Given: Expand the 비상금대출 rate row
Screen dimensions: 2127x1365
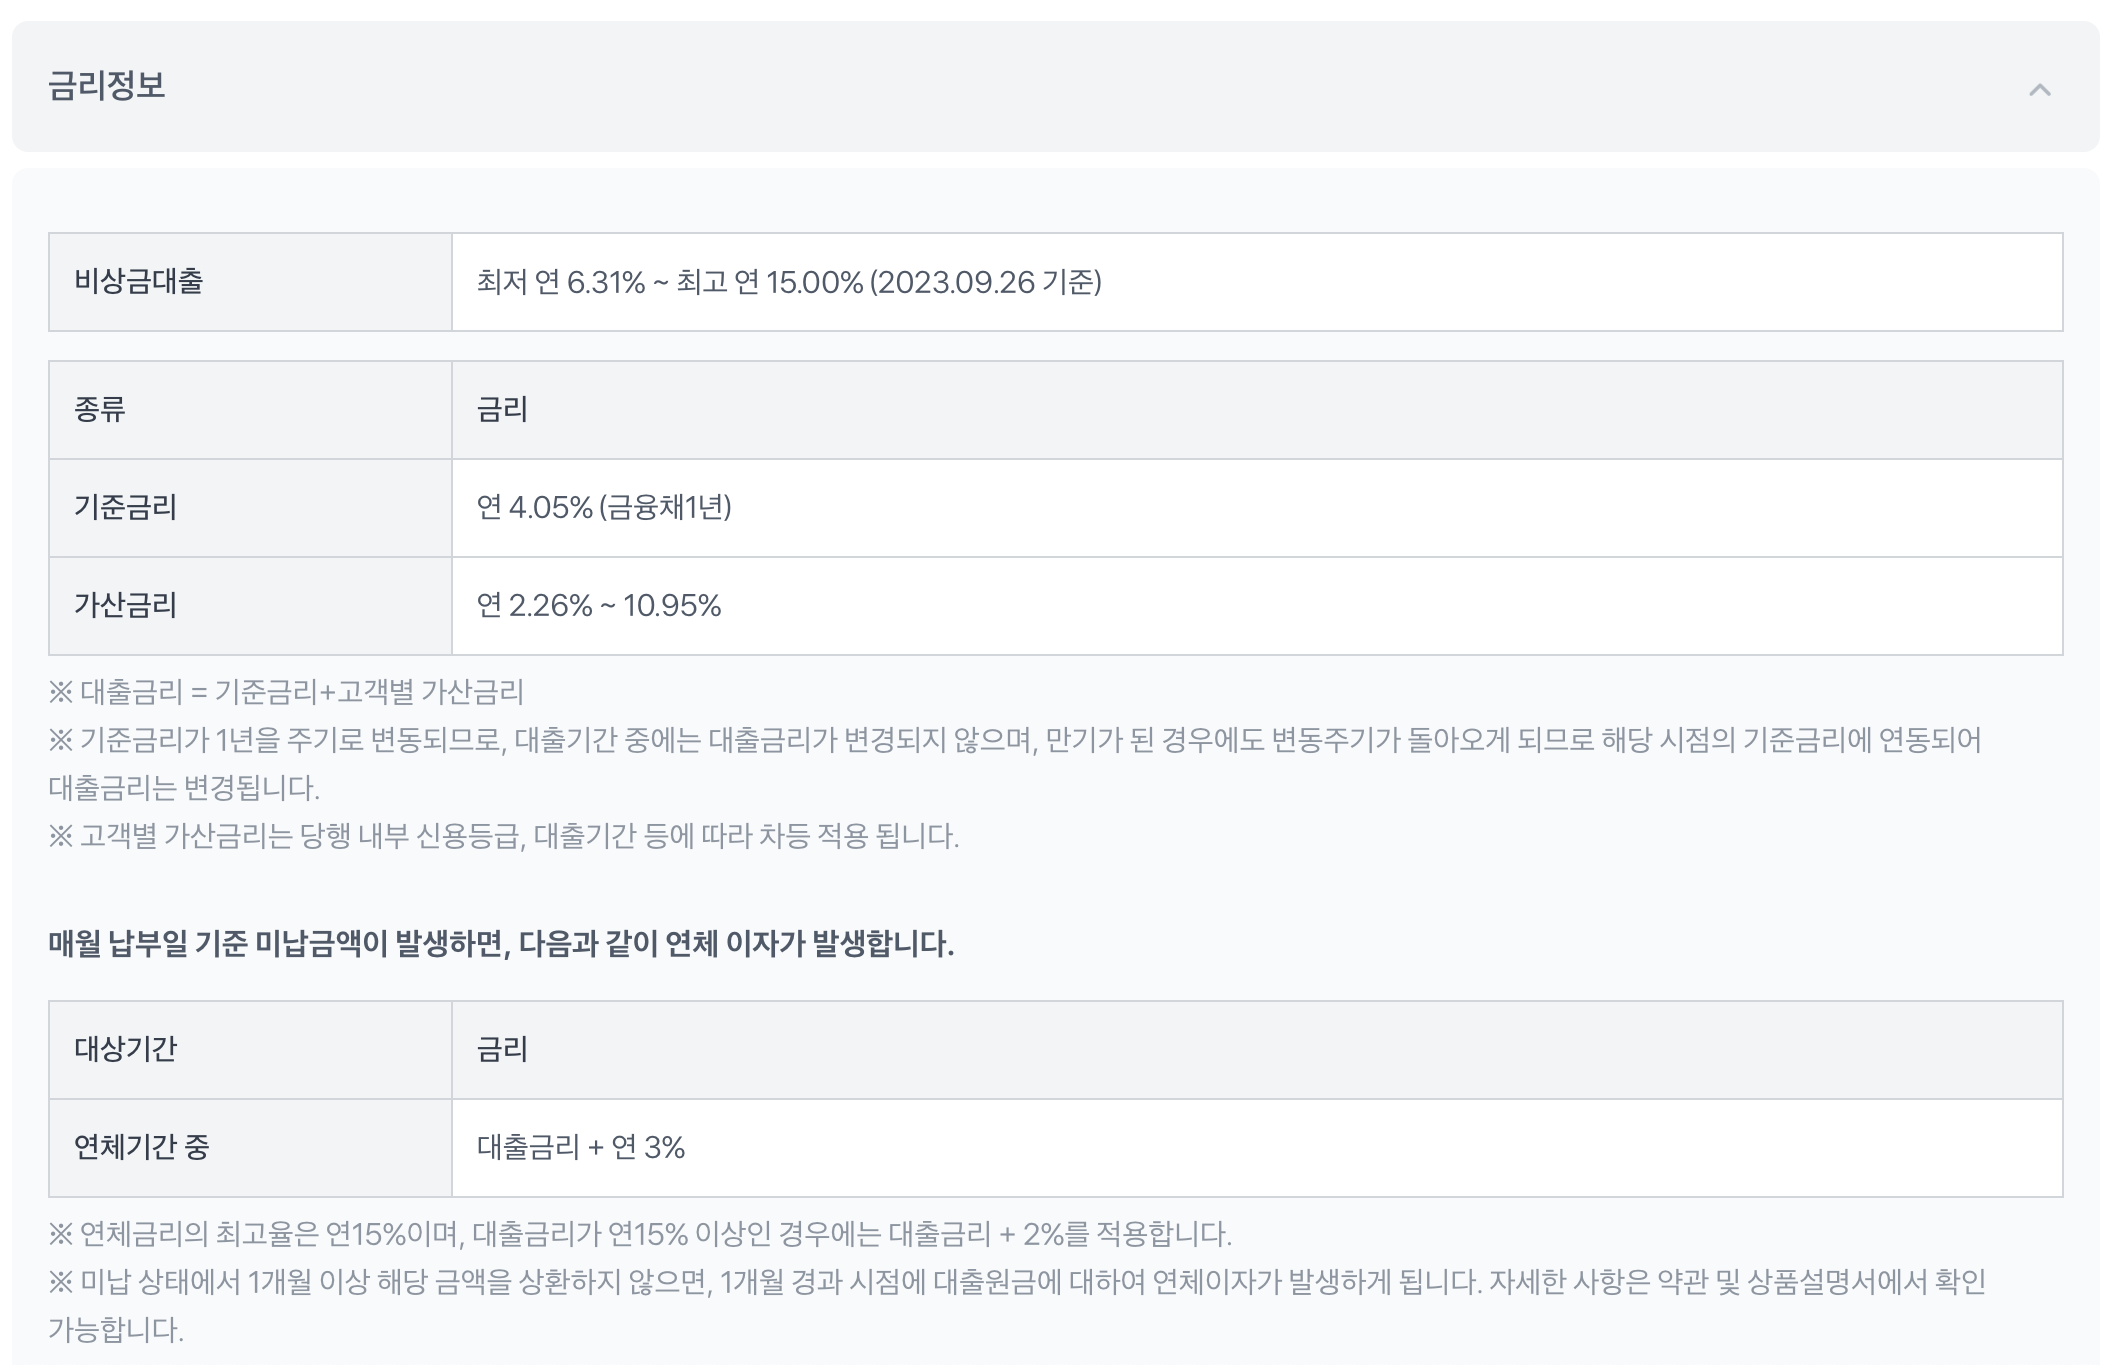Looking at the screenshot, I should (1056, 282).
